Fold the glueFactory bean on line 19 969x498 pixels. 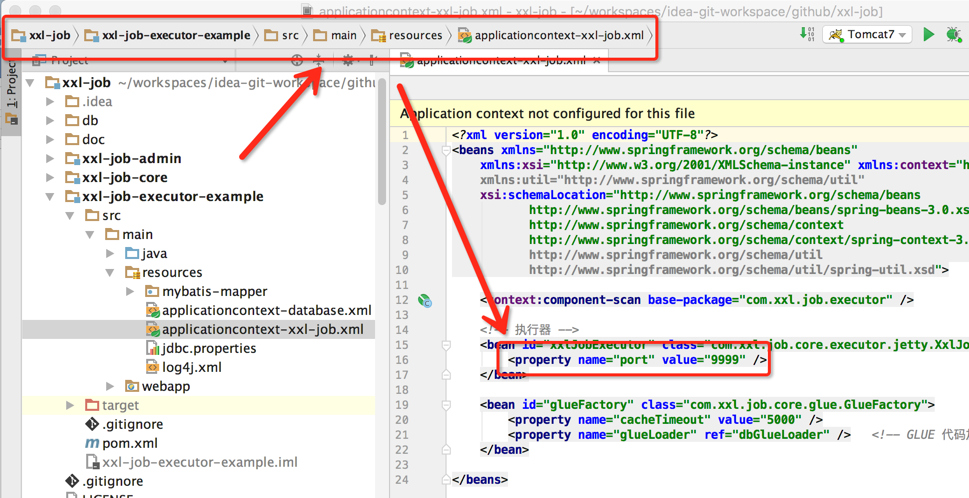(x=446, y=405)
